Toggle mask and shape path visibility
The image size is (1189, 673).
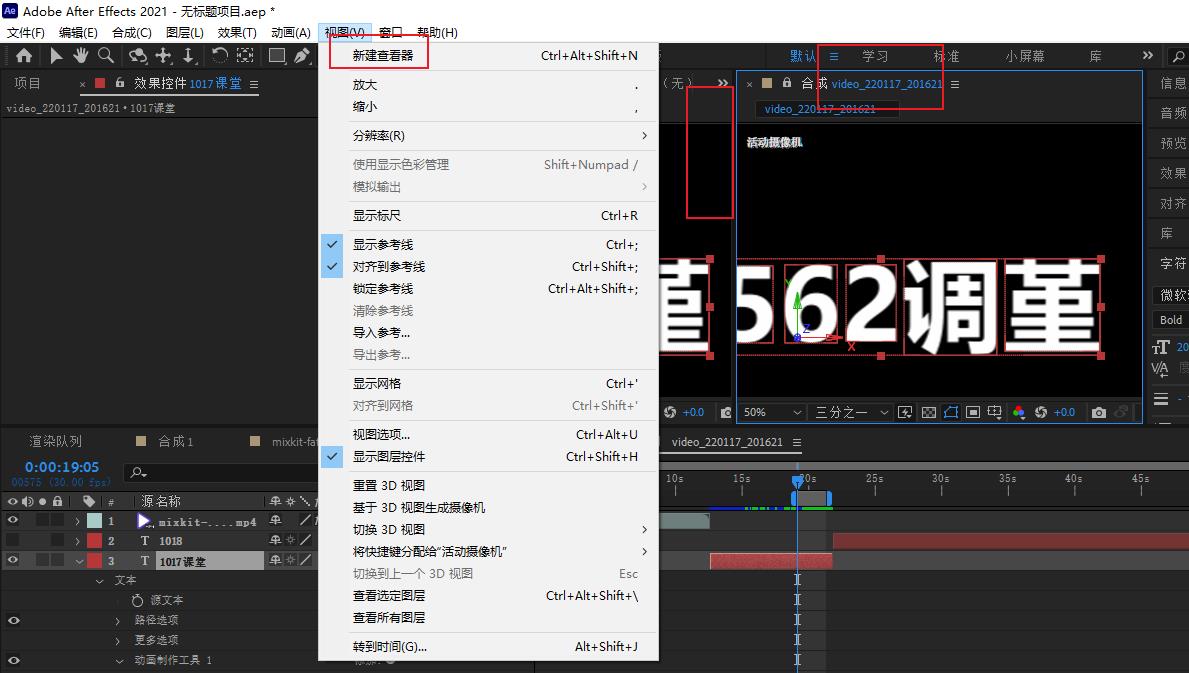point(951,412)
